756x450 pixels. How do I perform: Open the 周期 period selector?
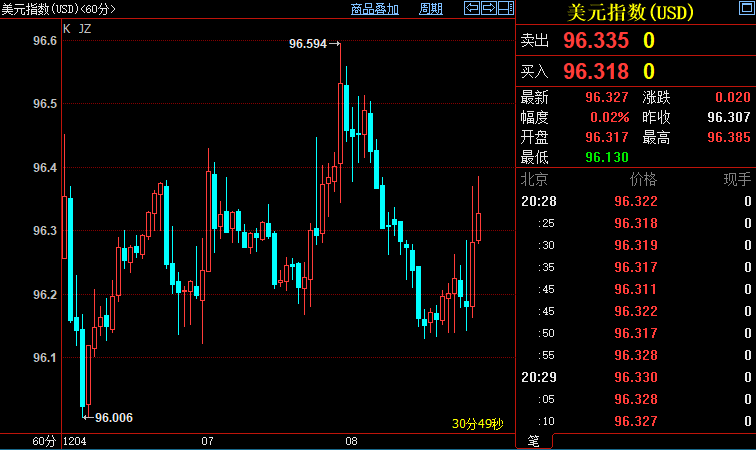430,9
